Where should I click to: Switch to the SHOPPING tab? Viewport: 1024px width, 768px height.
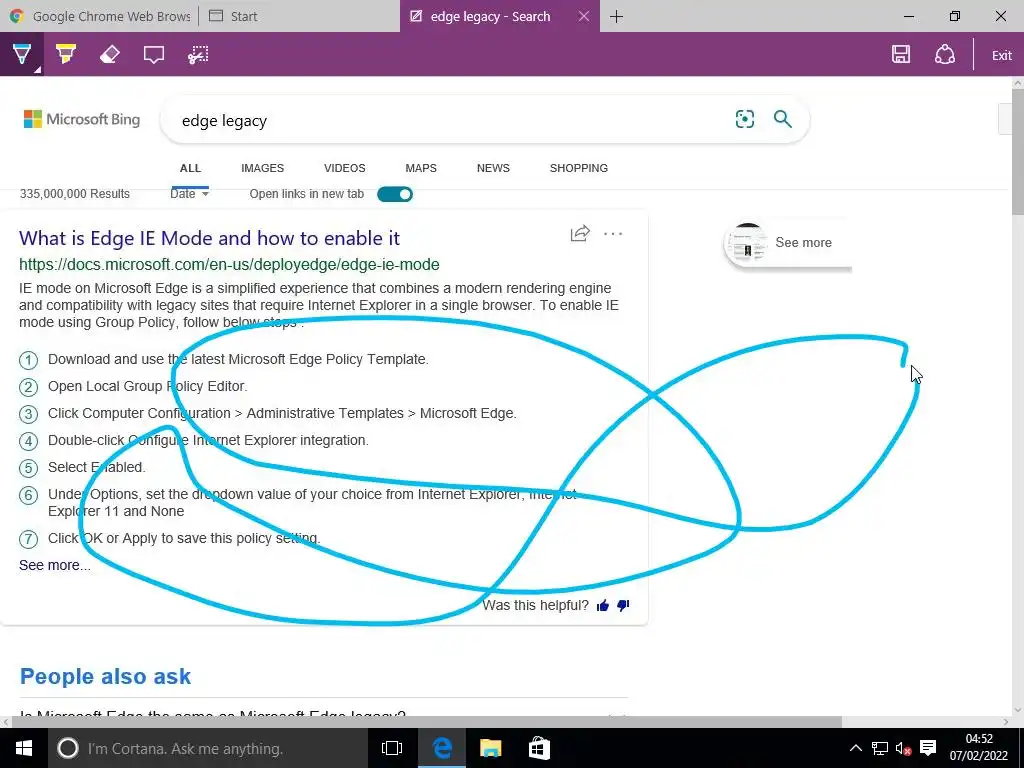[x=579, y=168]
